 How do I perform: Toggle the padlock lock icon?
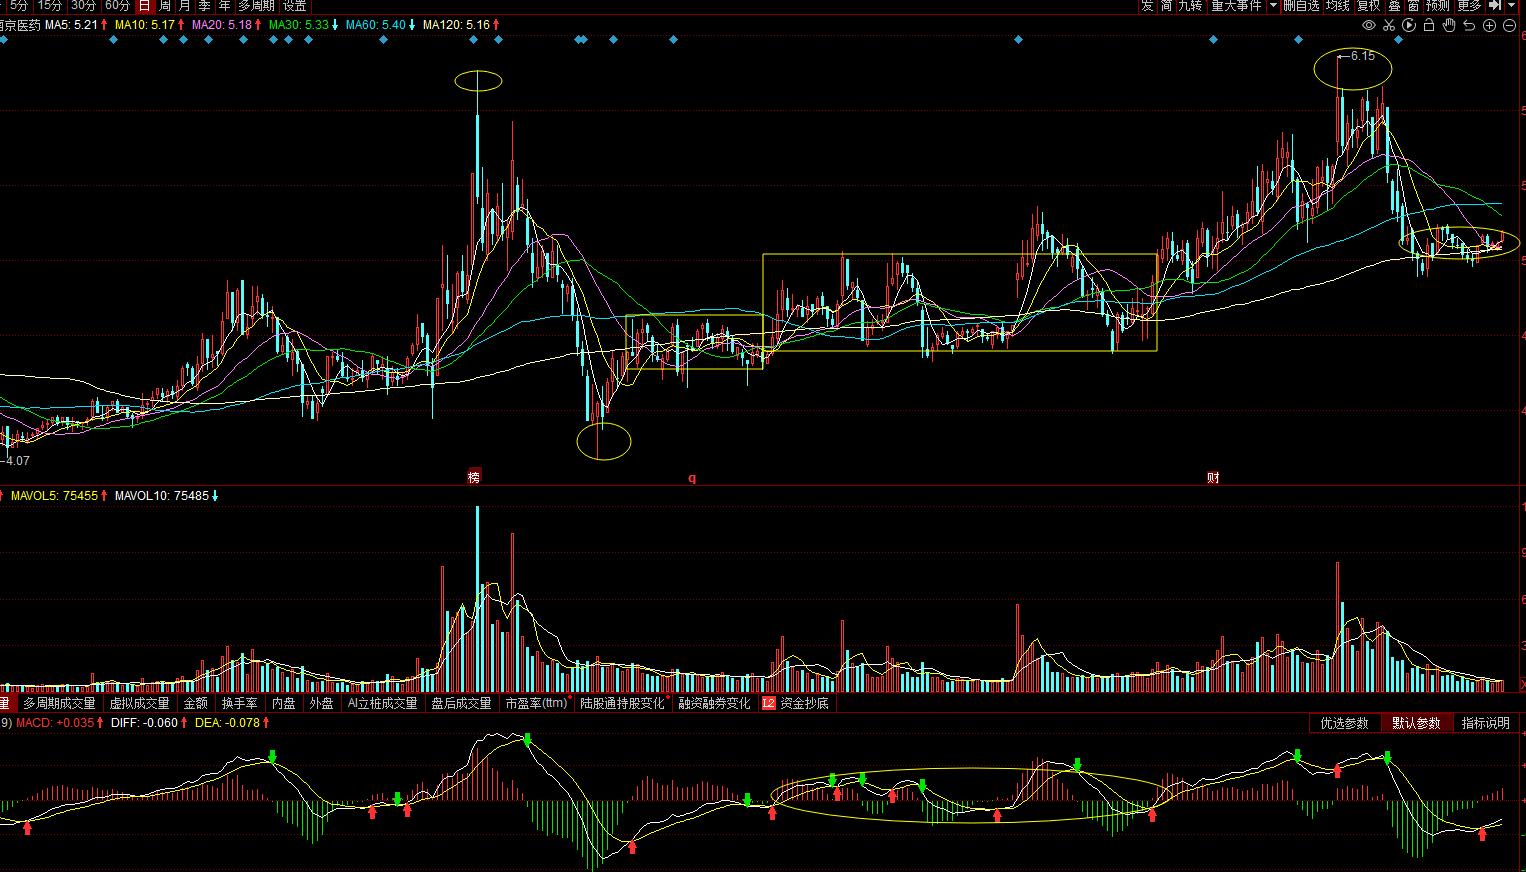(x=1429, y=25)
